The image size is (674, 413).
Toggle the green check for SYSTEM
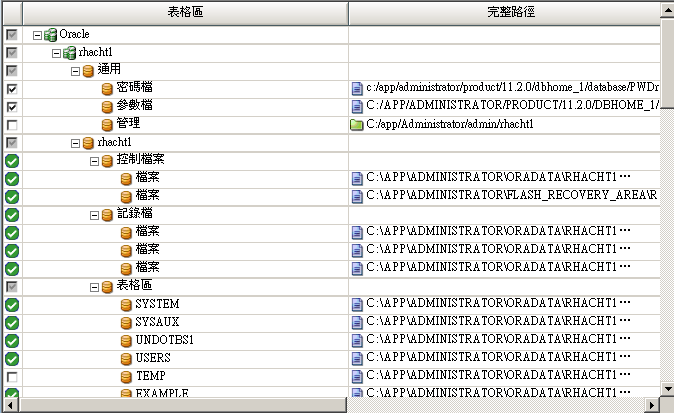coord(12,305)
